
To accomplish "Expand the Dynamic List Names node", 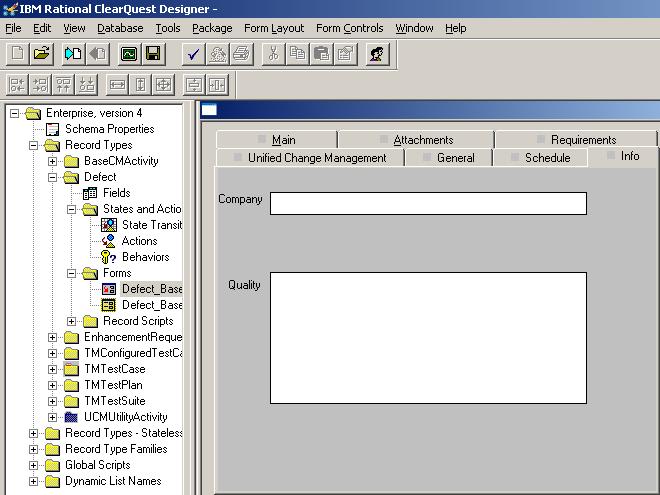I will (x=33, y=481).
